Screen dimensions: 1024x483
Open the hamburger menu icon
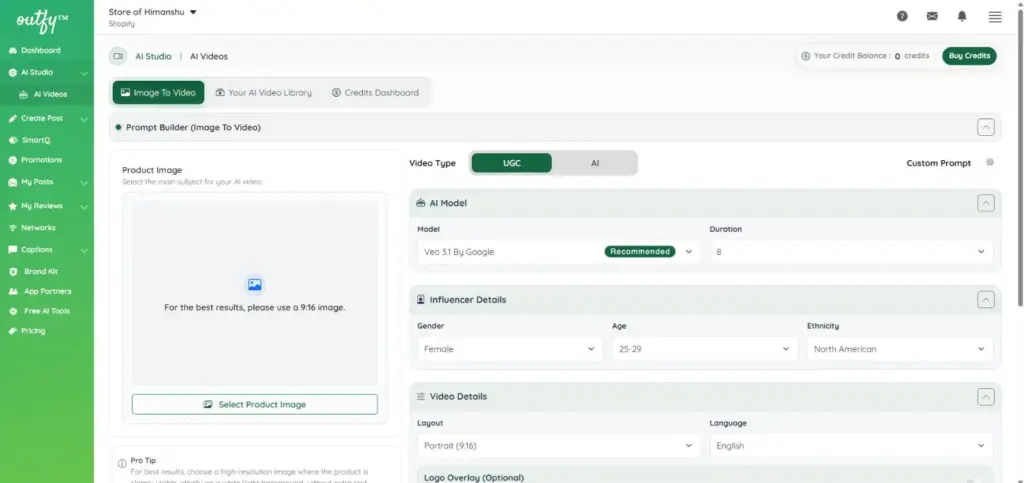point(995,17)
